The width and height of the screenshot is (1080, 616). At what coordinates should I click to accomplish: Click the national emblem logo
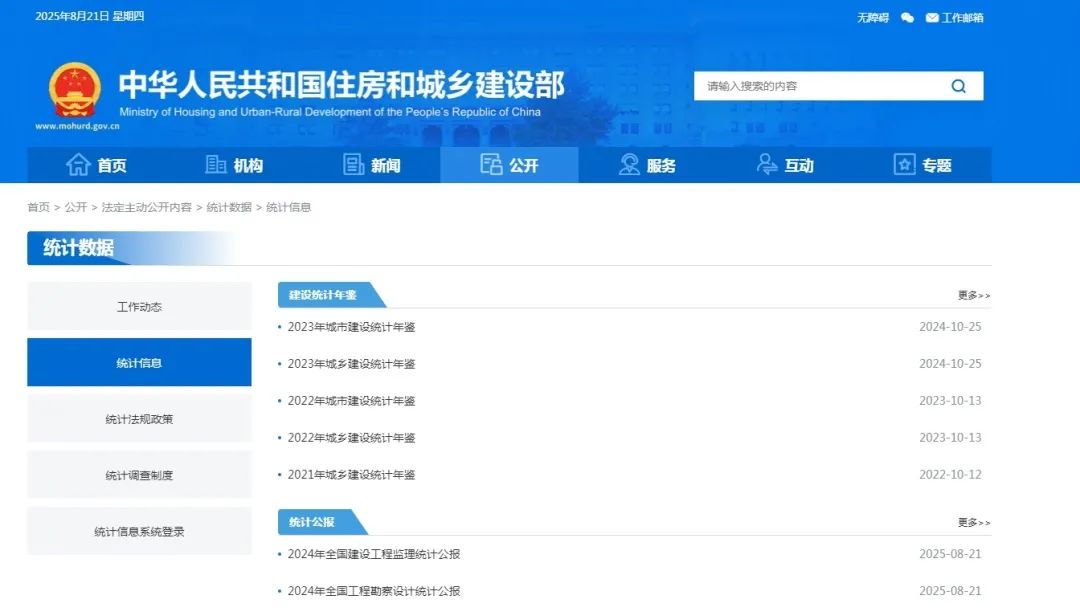[75, 90]
